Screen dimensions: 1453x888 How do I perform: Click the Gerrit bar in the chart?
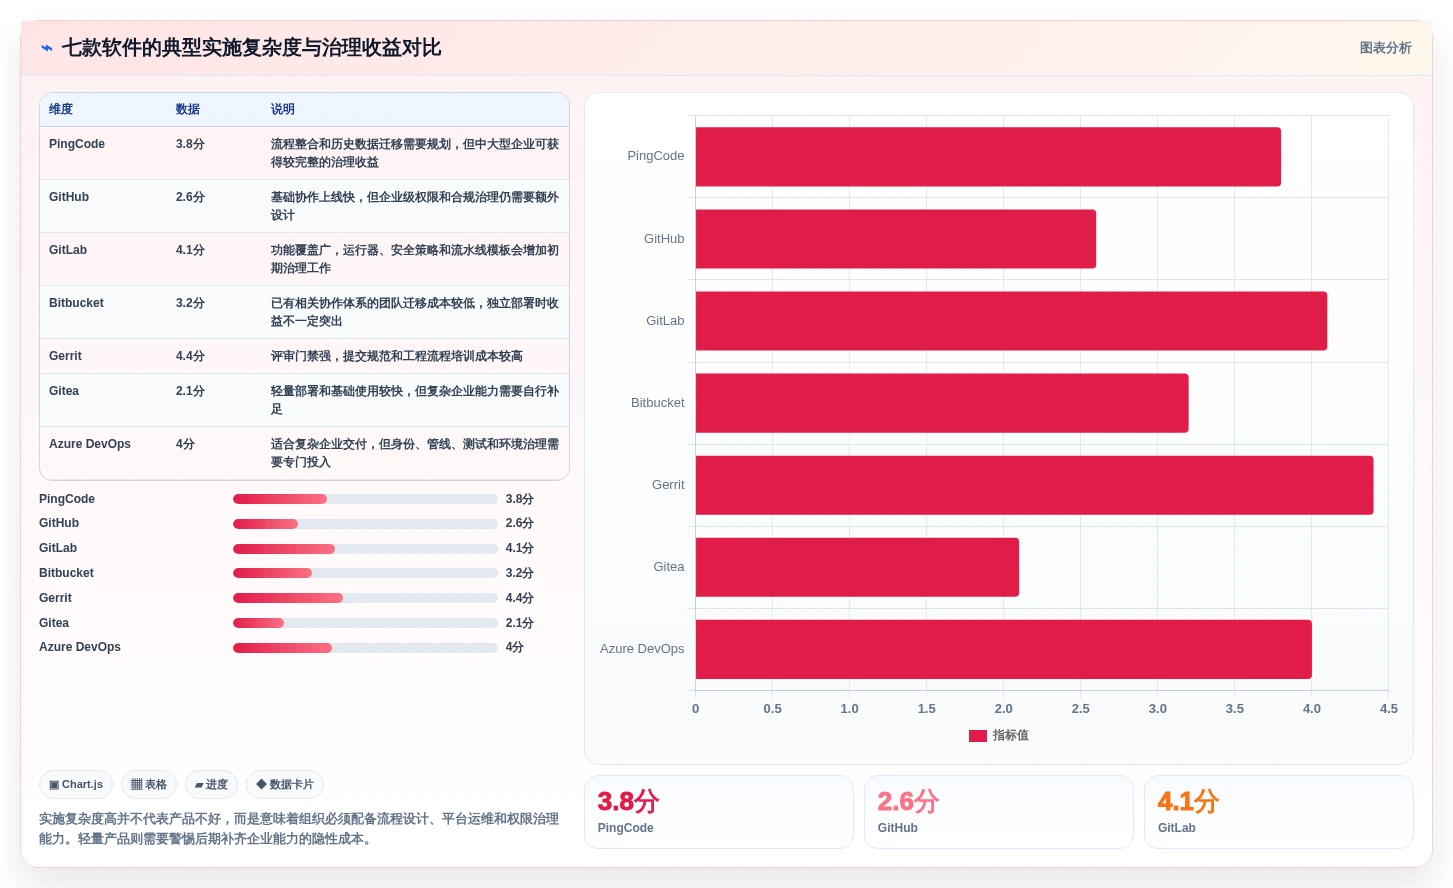coord(1034,485)
